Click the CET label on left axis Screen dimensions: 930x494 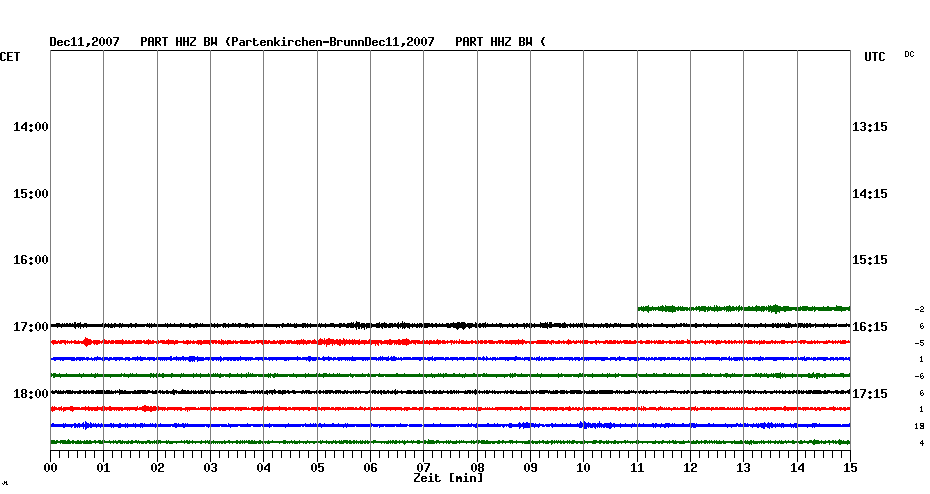coord(10,57)
